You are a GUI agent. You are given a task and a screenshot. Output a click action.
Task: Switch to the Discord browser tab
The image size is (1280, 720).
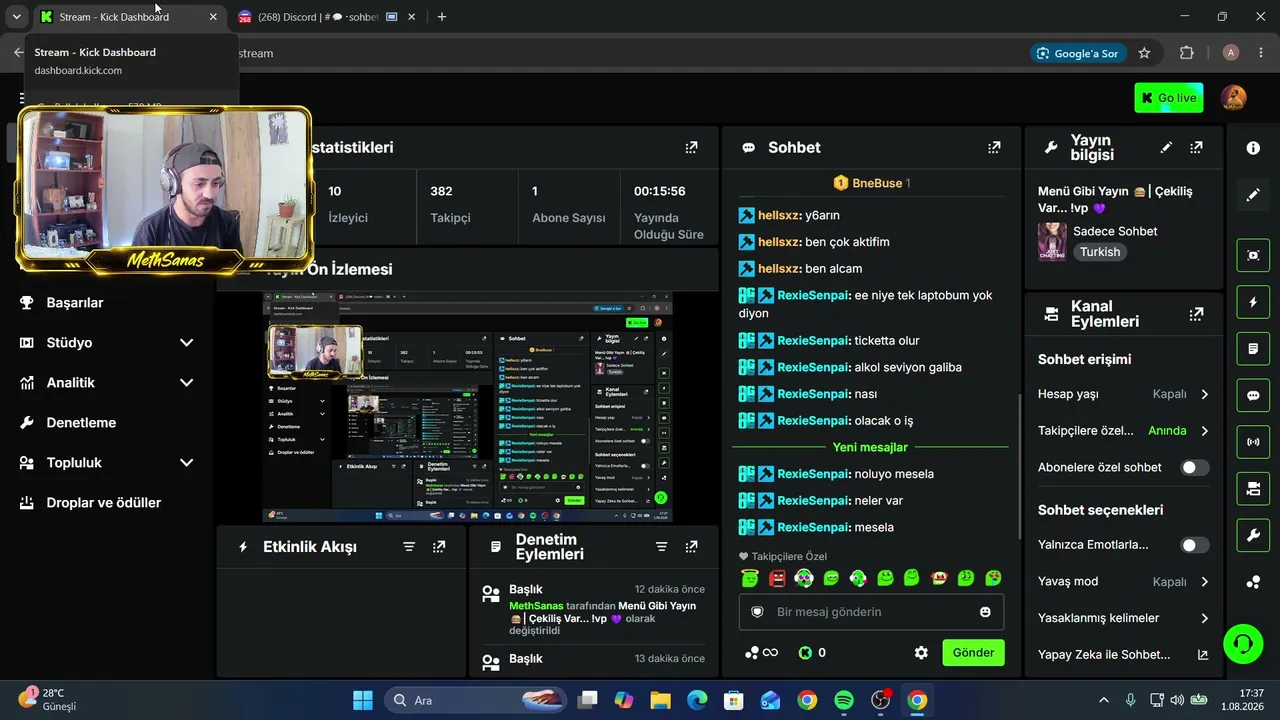[x=316, y=17]
